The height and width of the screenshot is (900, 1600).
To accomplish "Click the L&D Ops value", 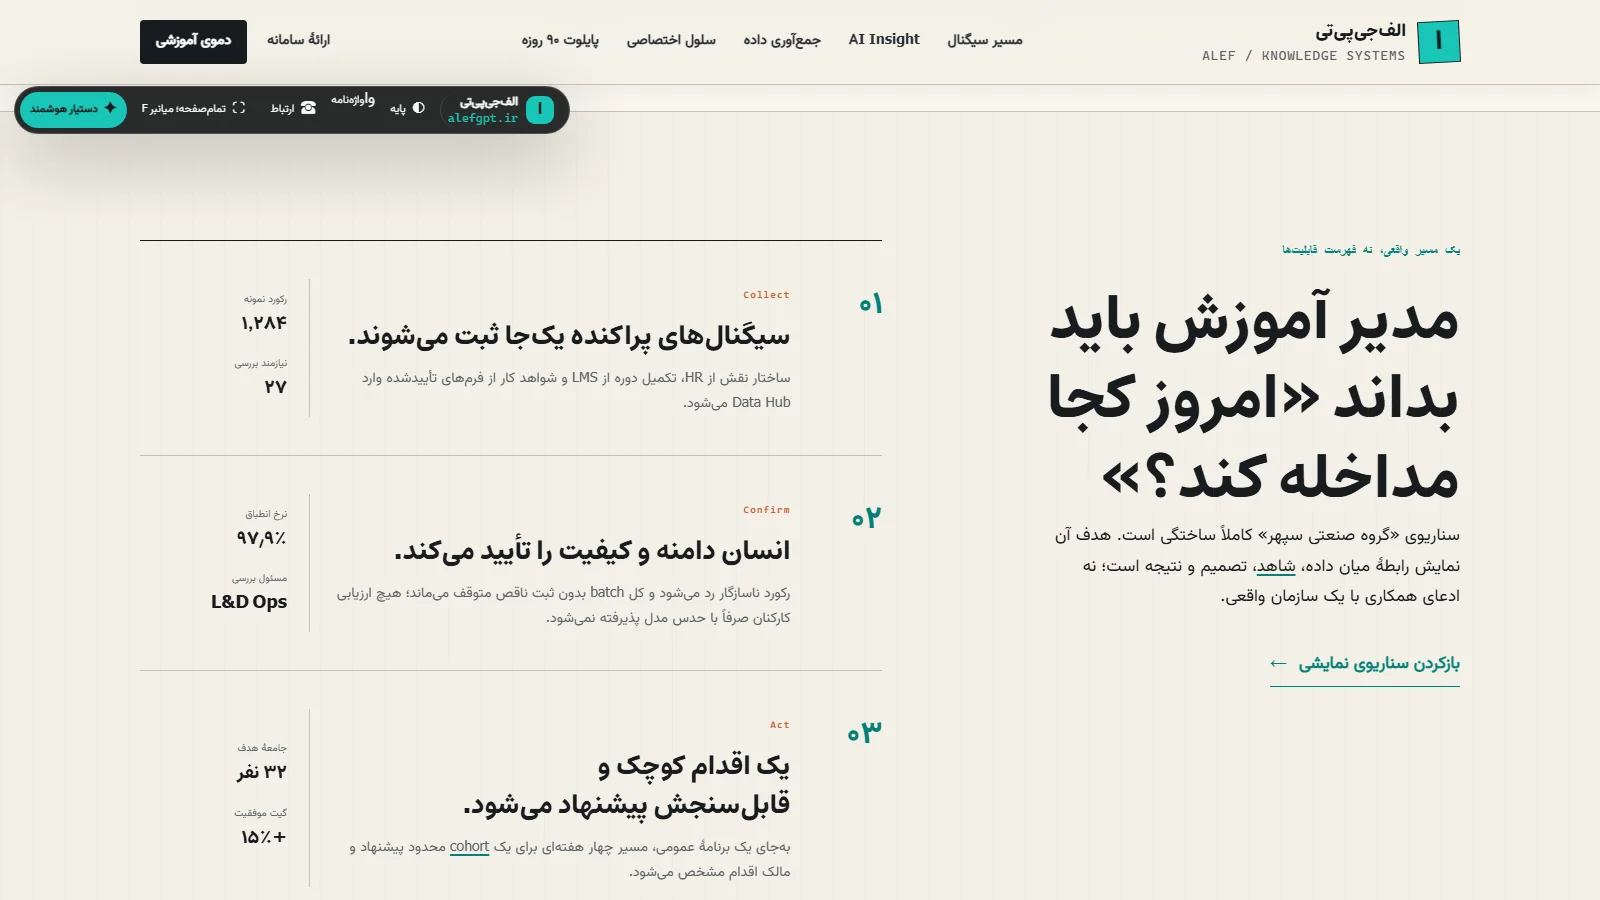I will pos(249,602).
